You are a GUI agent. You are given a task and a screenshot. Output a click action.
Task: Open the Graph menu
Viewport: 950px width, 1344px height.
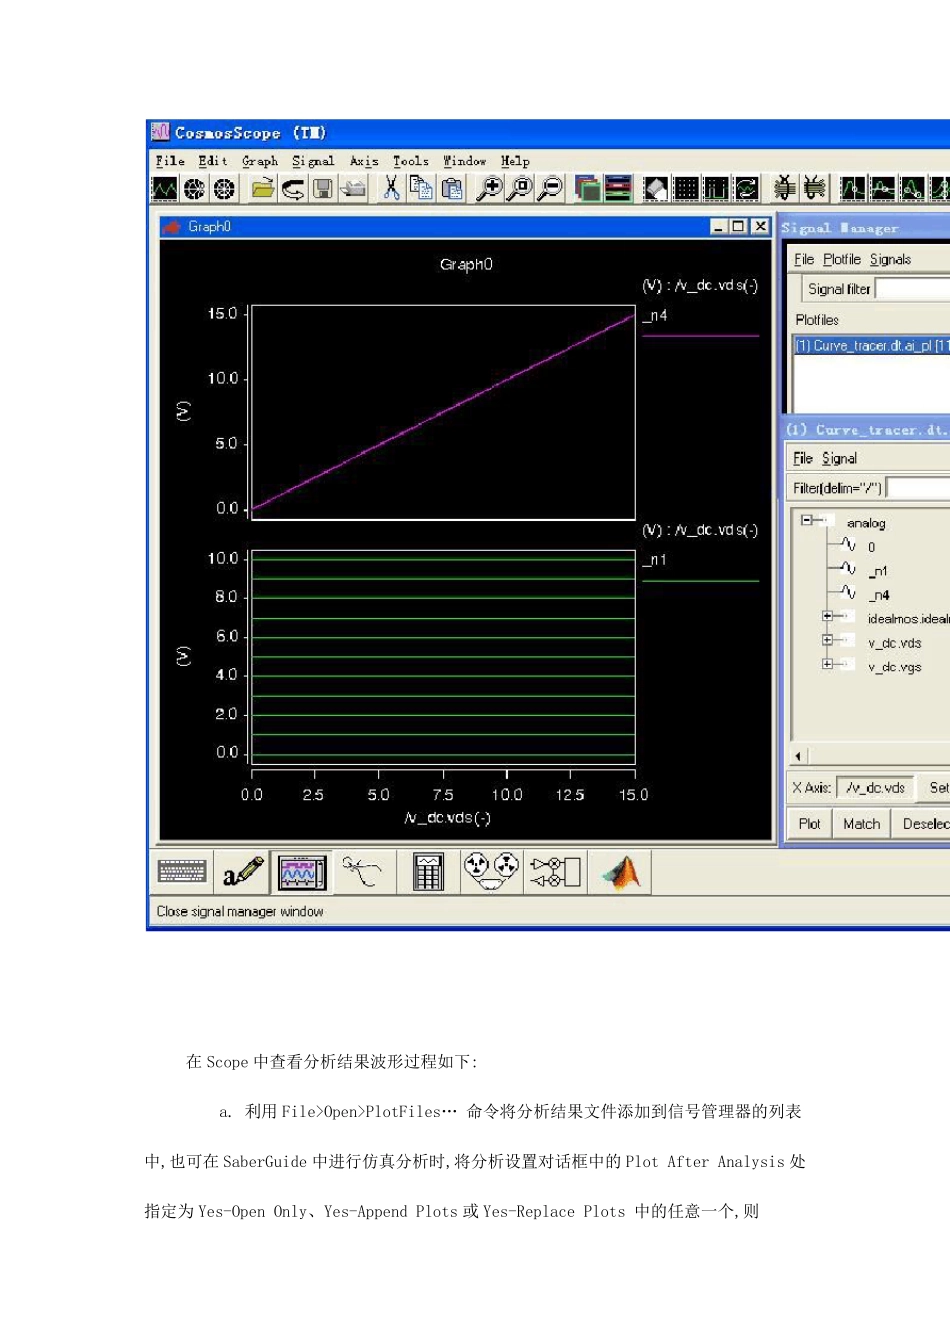260,161
